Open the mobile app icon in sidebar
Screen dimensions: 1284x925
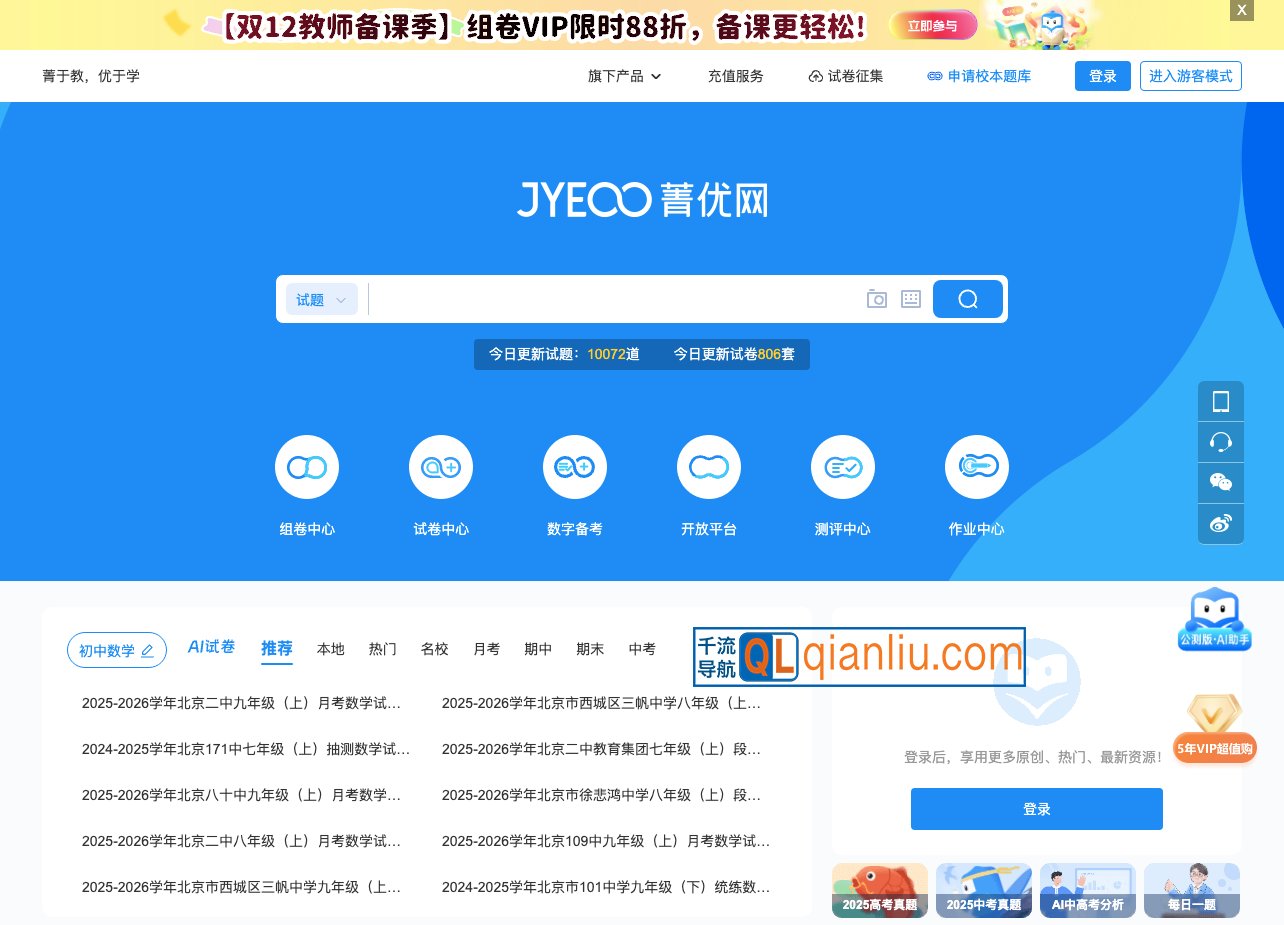pos(1220,401)
